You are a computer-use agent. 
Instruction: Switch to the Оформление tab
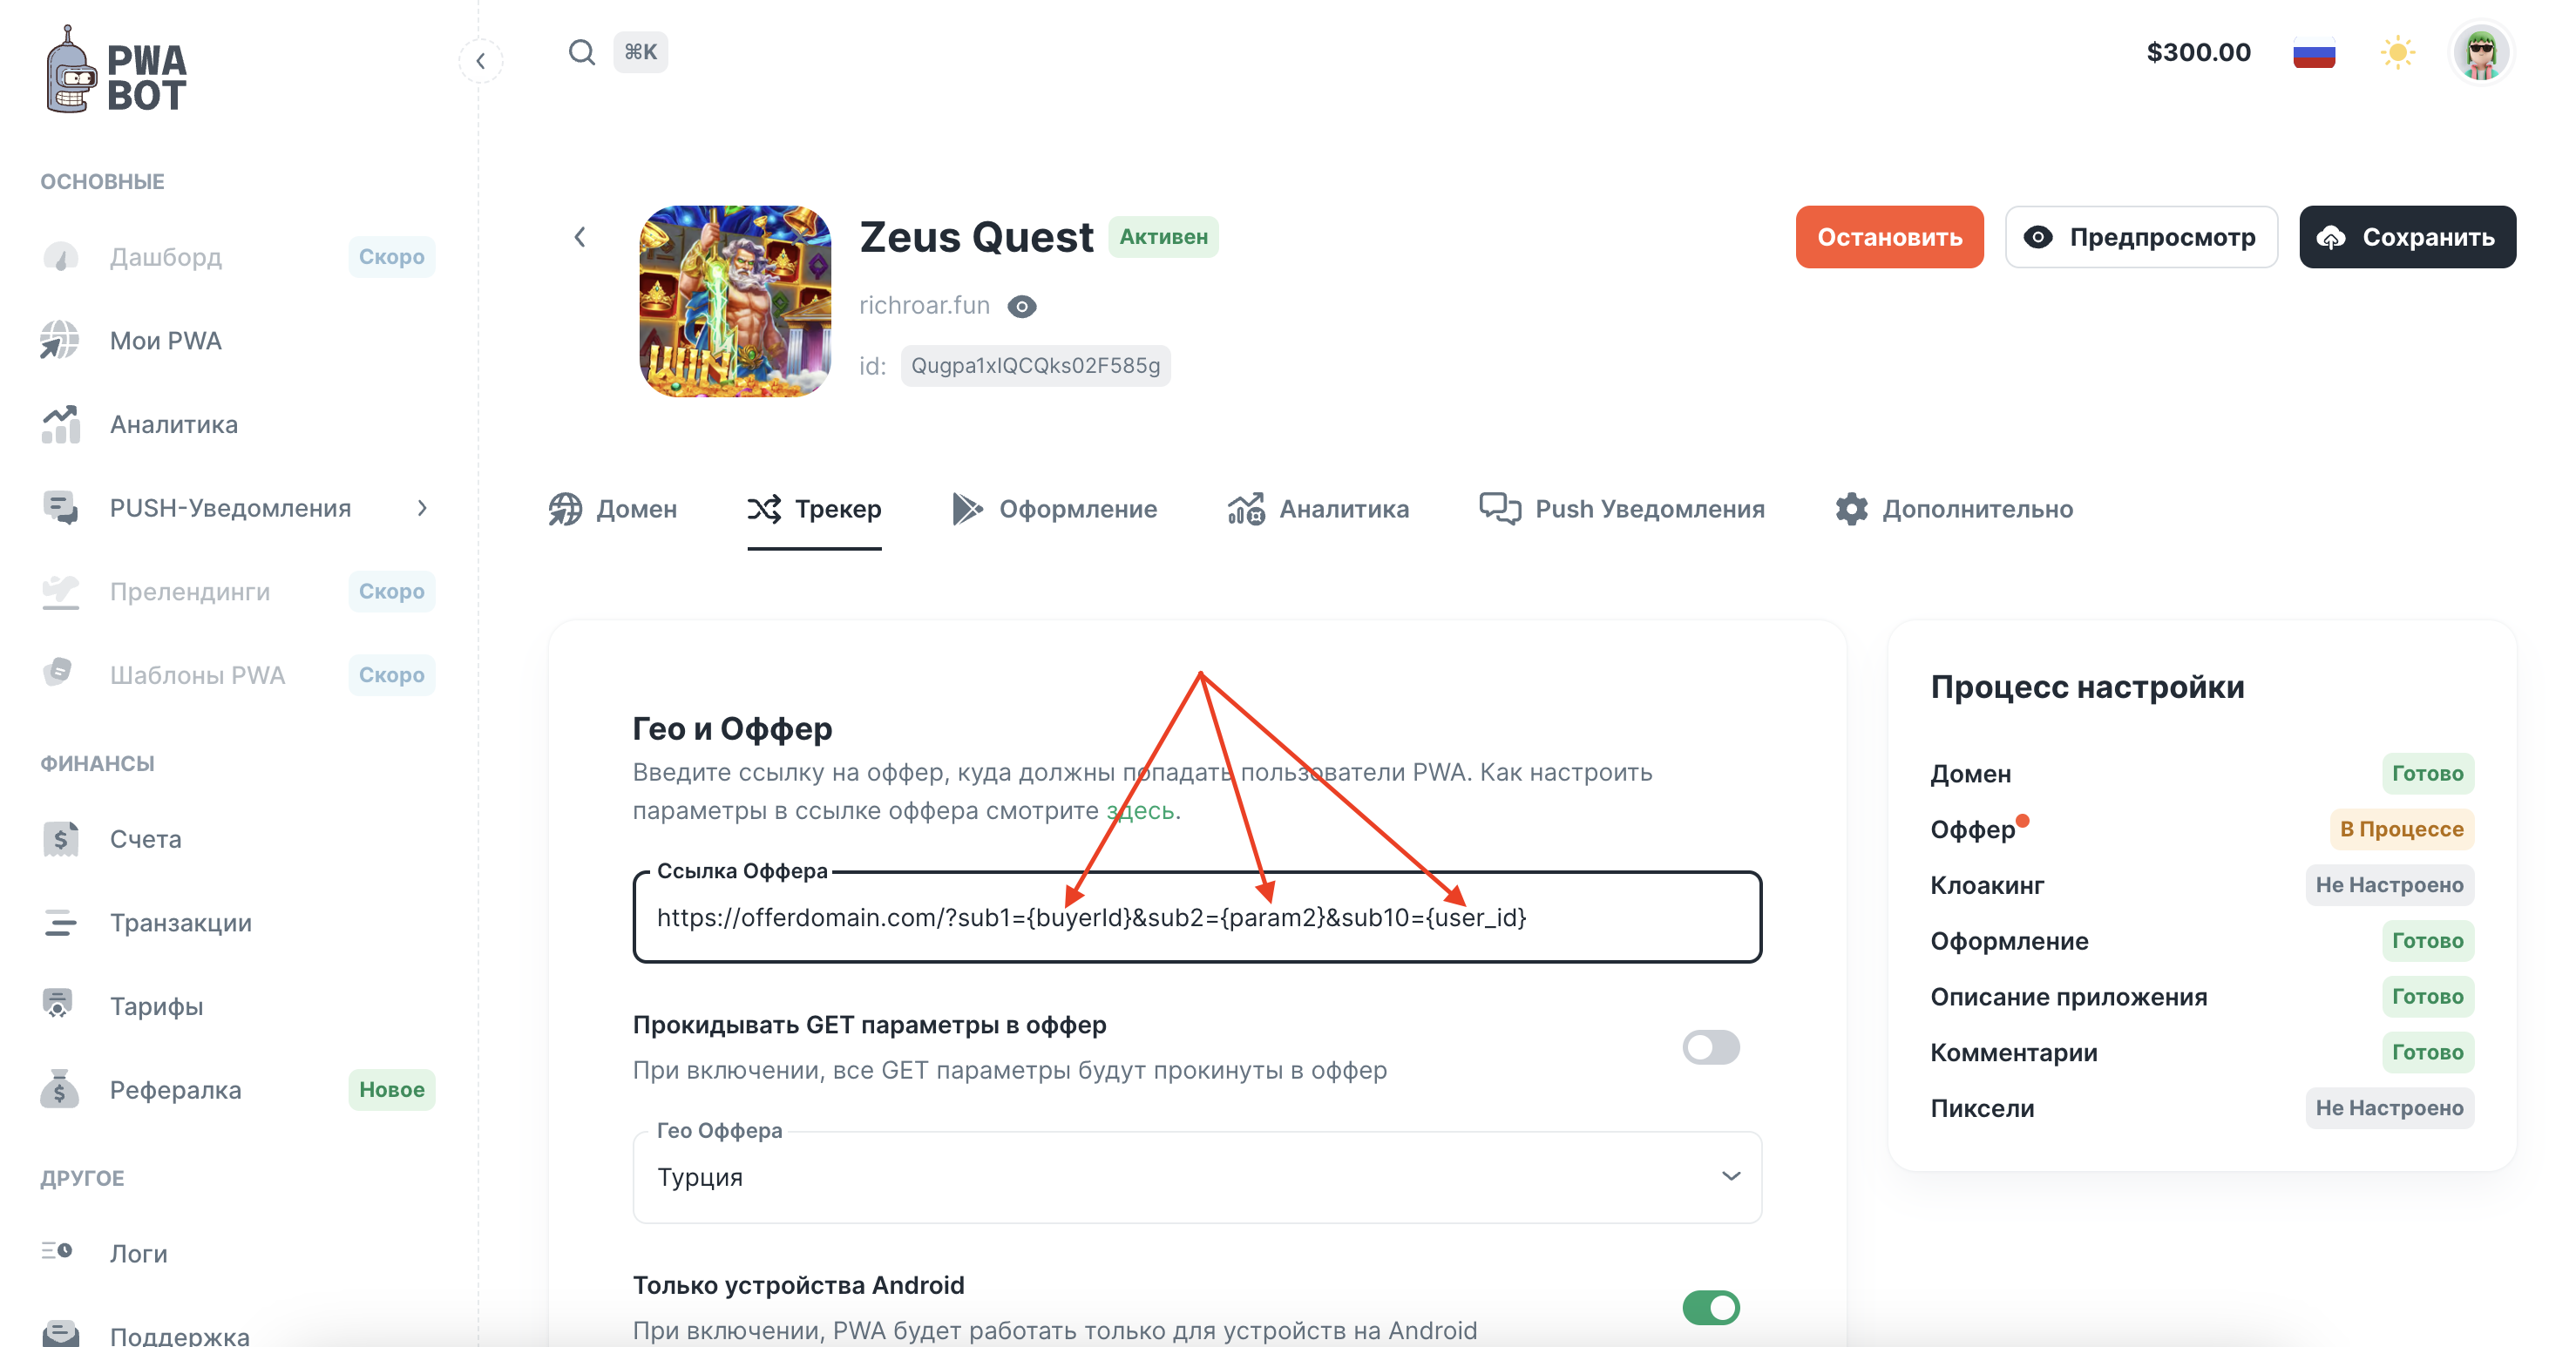1054,509
